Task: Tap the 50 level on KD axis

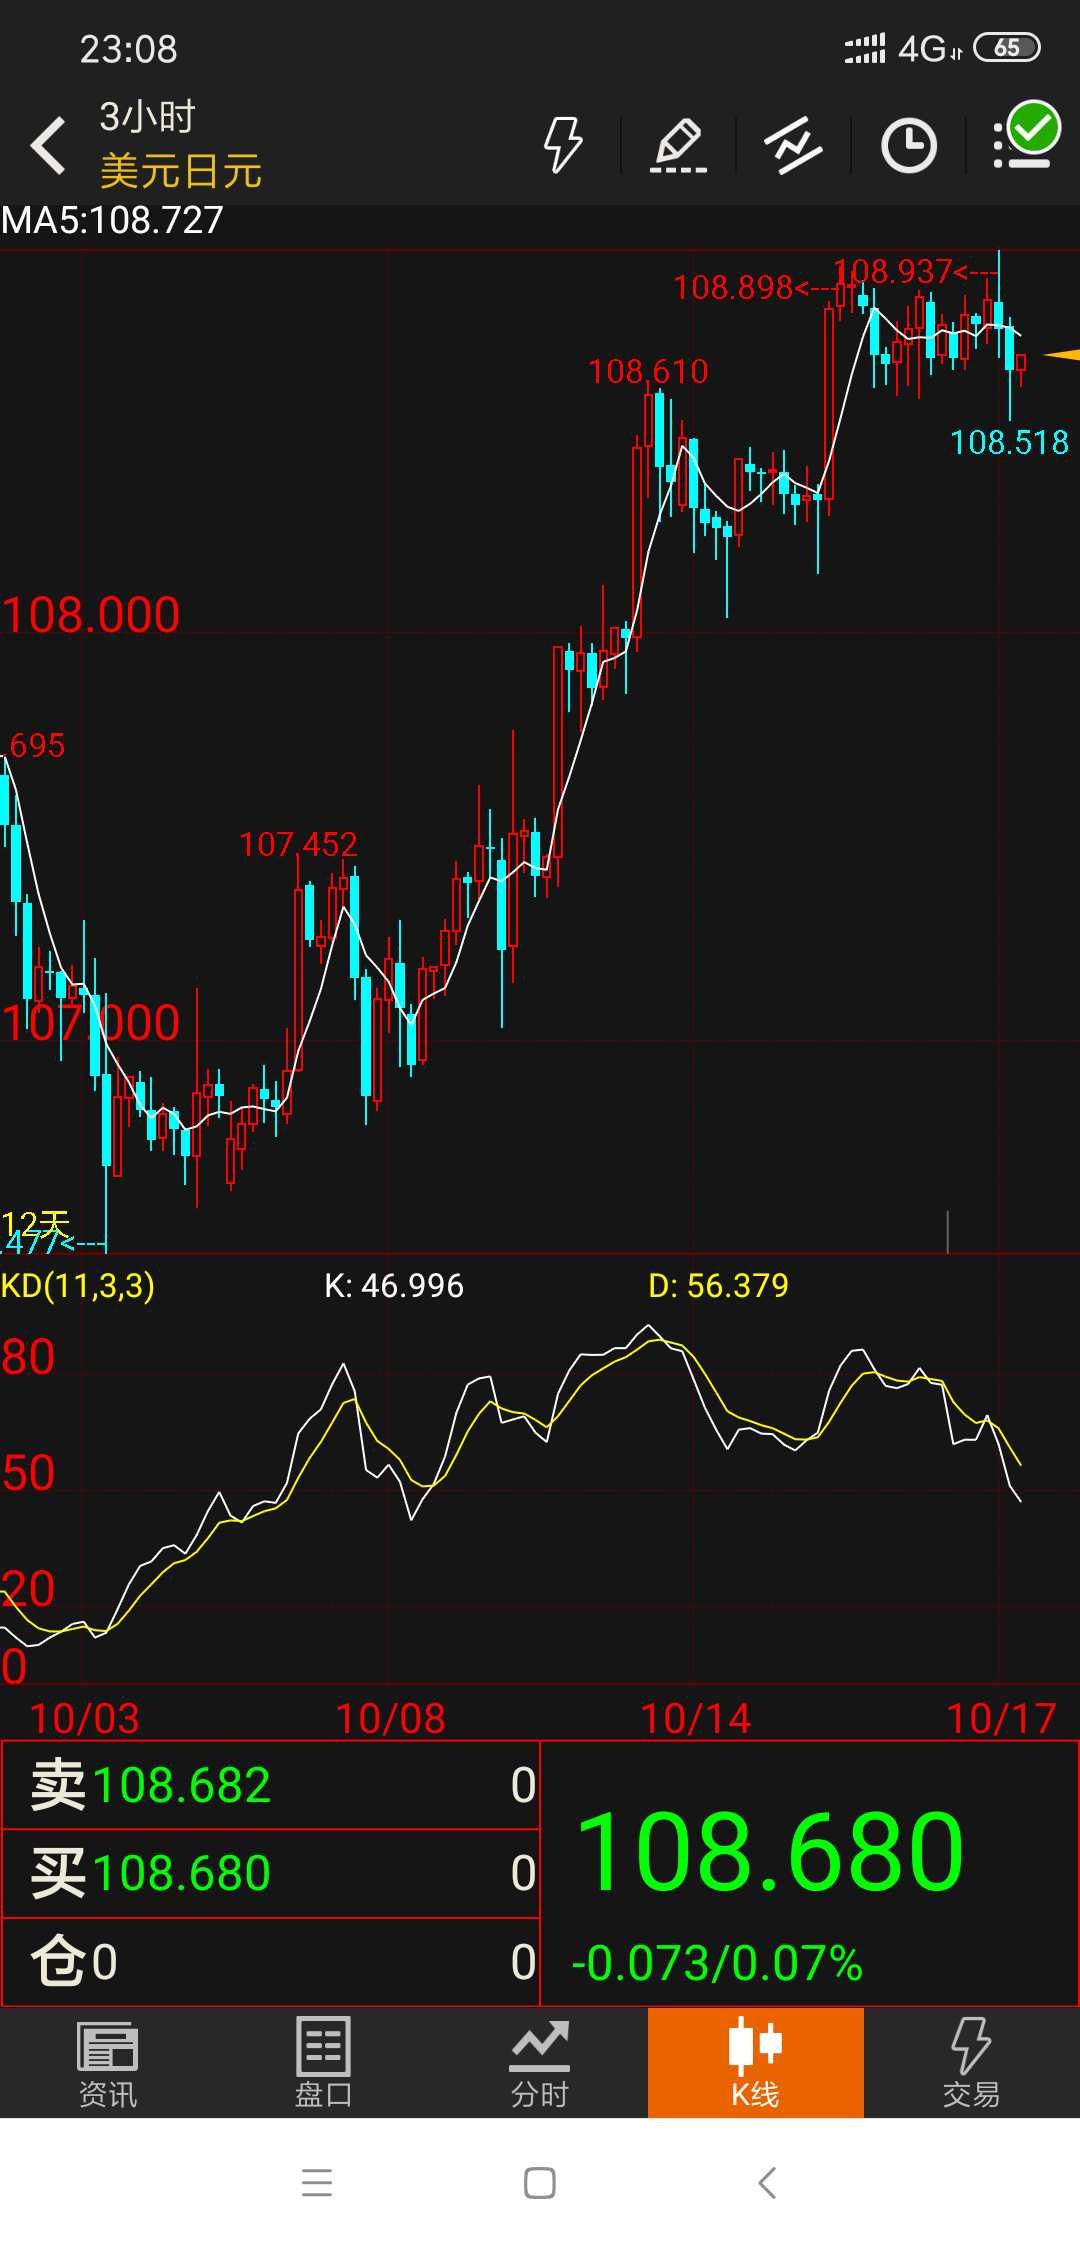Action: (x=28, y=1474)
